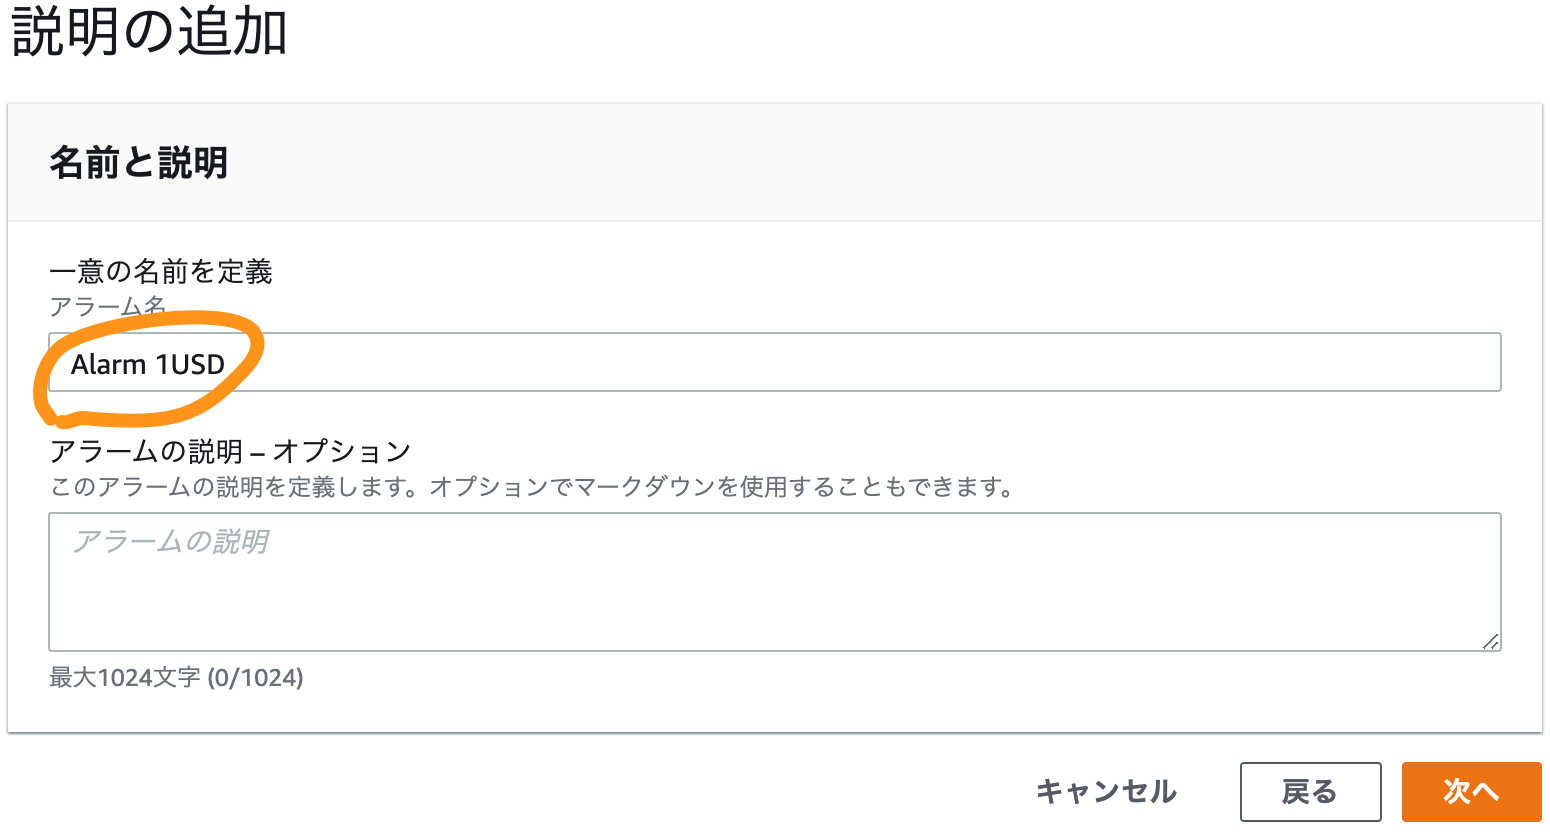The height and width of the screenshot is (834, 1550).
Task: Click the 最大1024文字 (0/1024) character counter
Action: click(x=176, y=678)
